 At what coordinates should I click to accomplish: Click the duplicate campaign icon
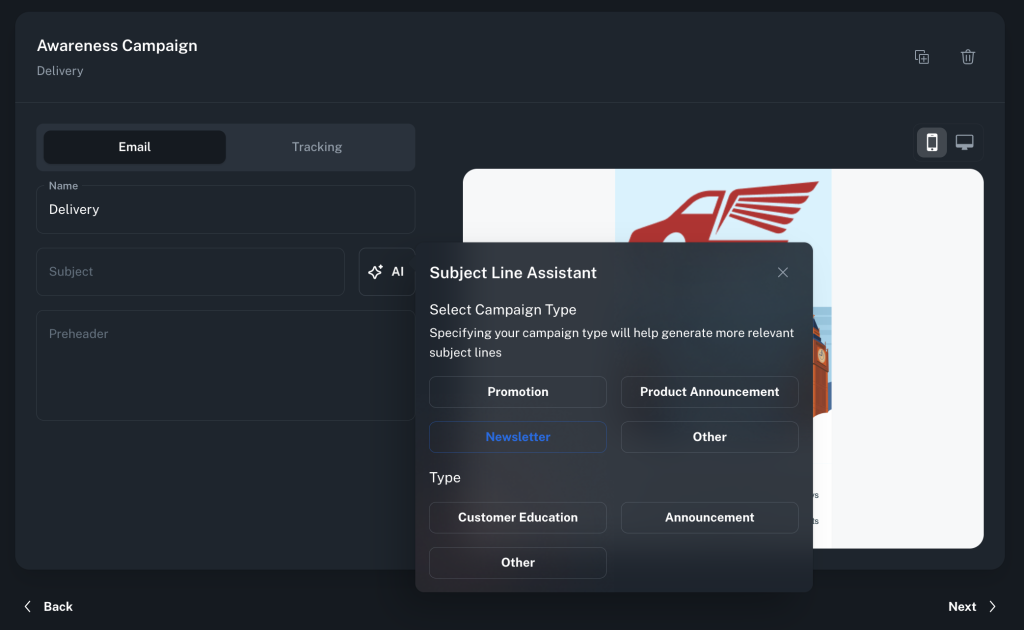pyautogui.click(x=922, y=57)
